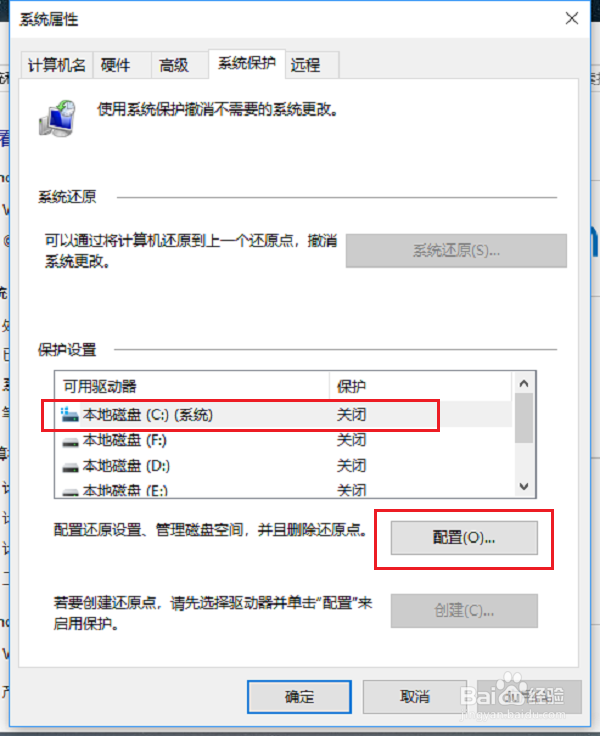600x736 pixels.
Task: Close the 系统属性 dialog with X
Action: tap(571, 19)
